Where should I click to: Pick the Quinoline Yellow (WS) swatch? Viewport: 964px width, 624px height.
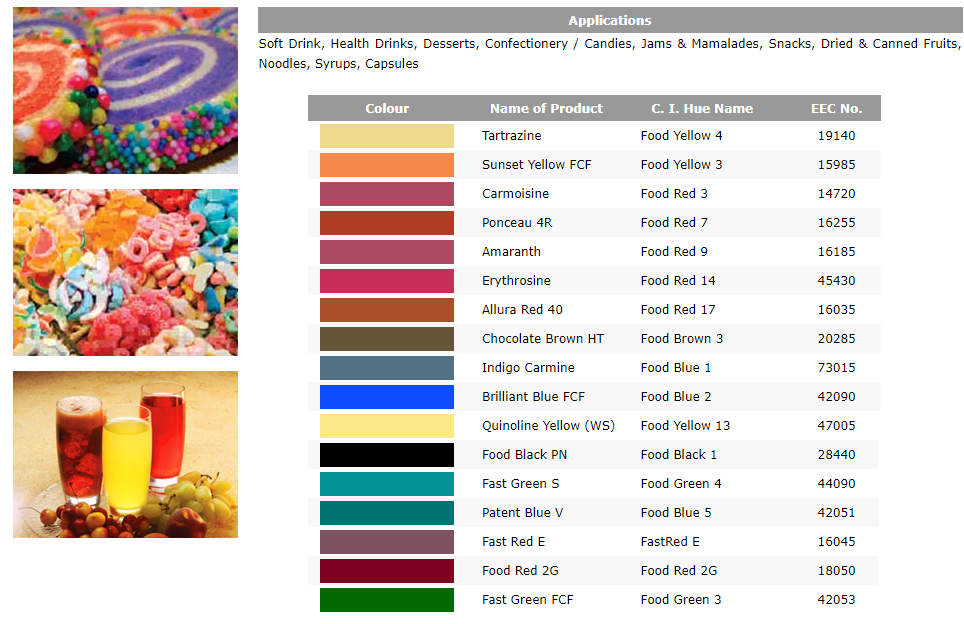click(x=387, y=425)
